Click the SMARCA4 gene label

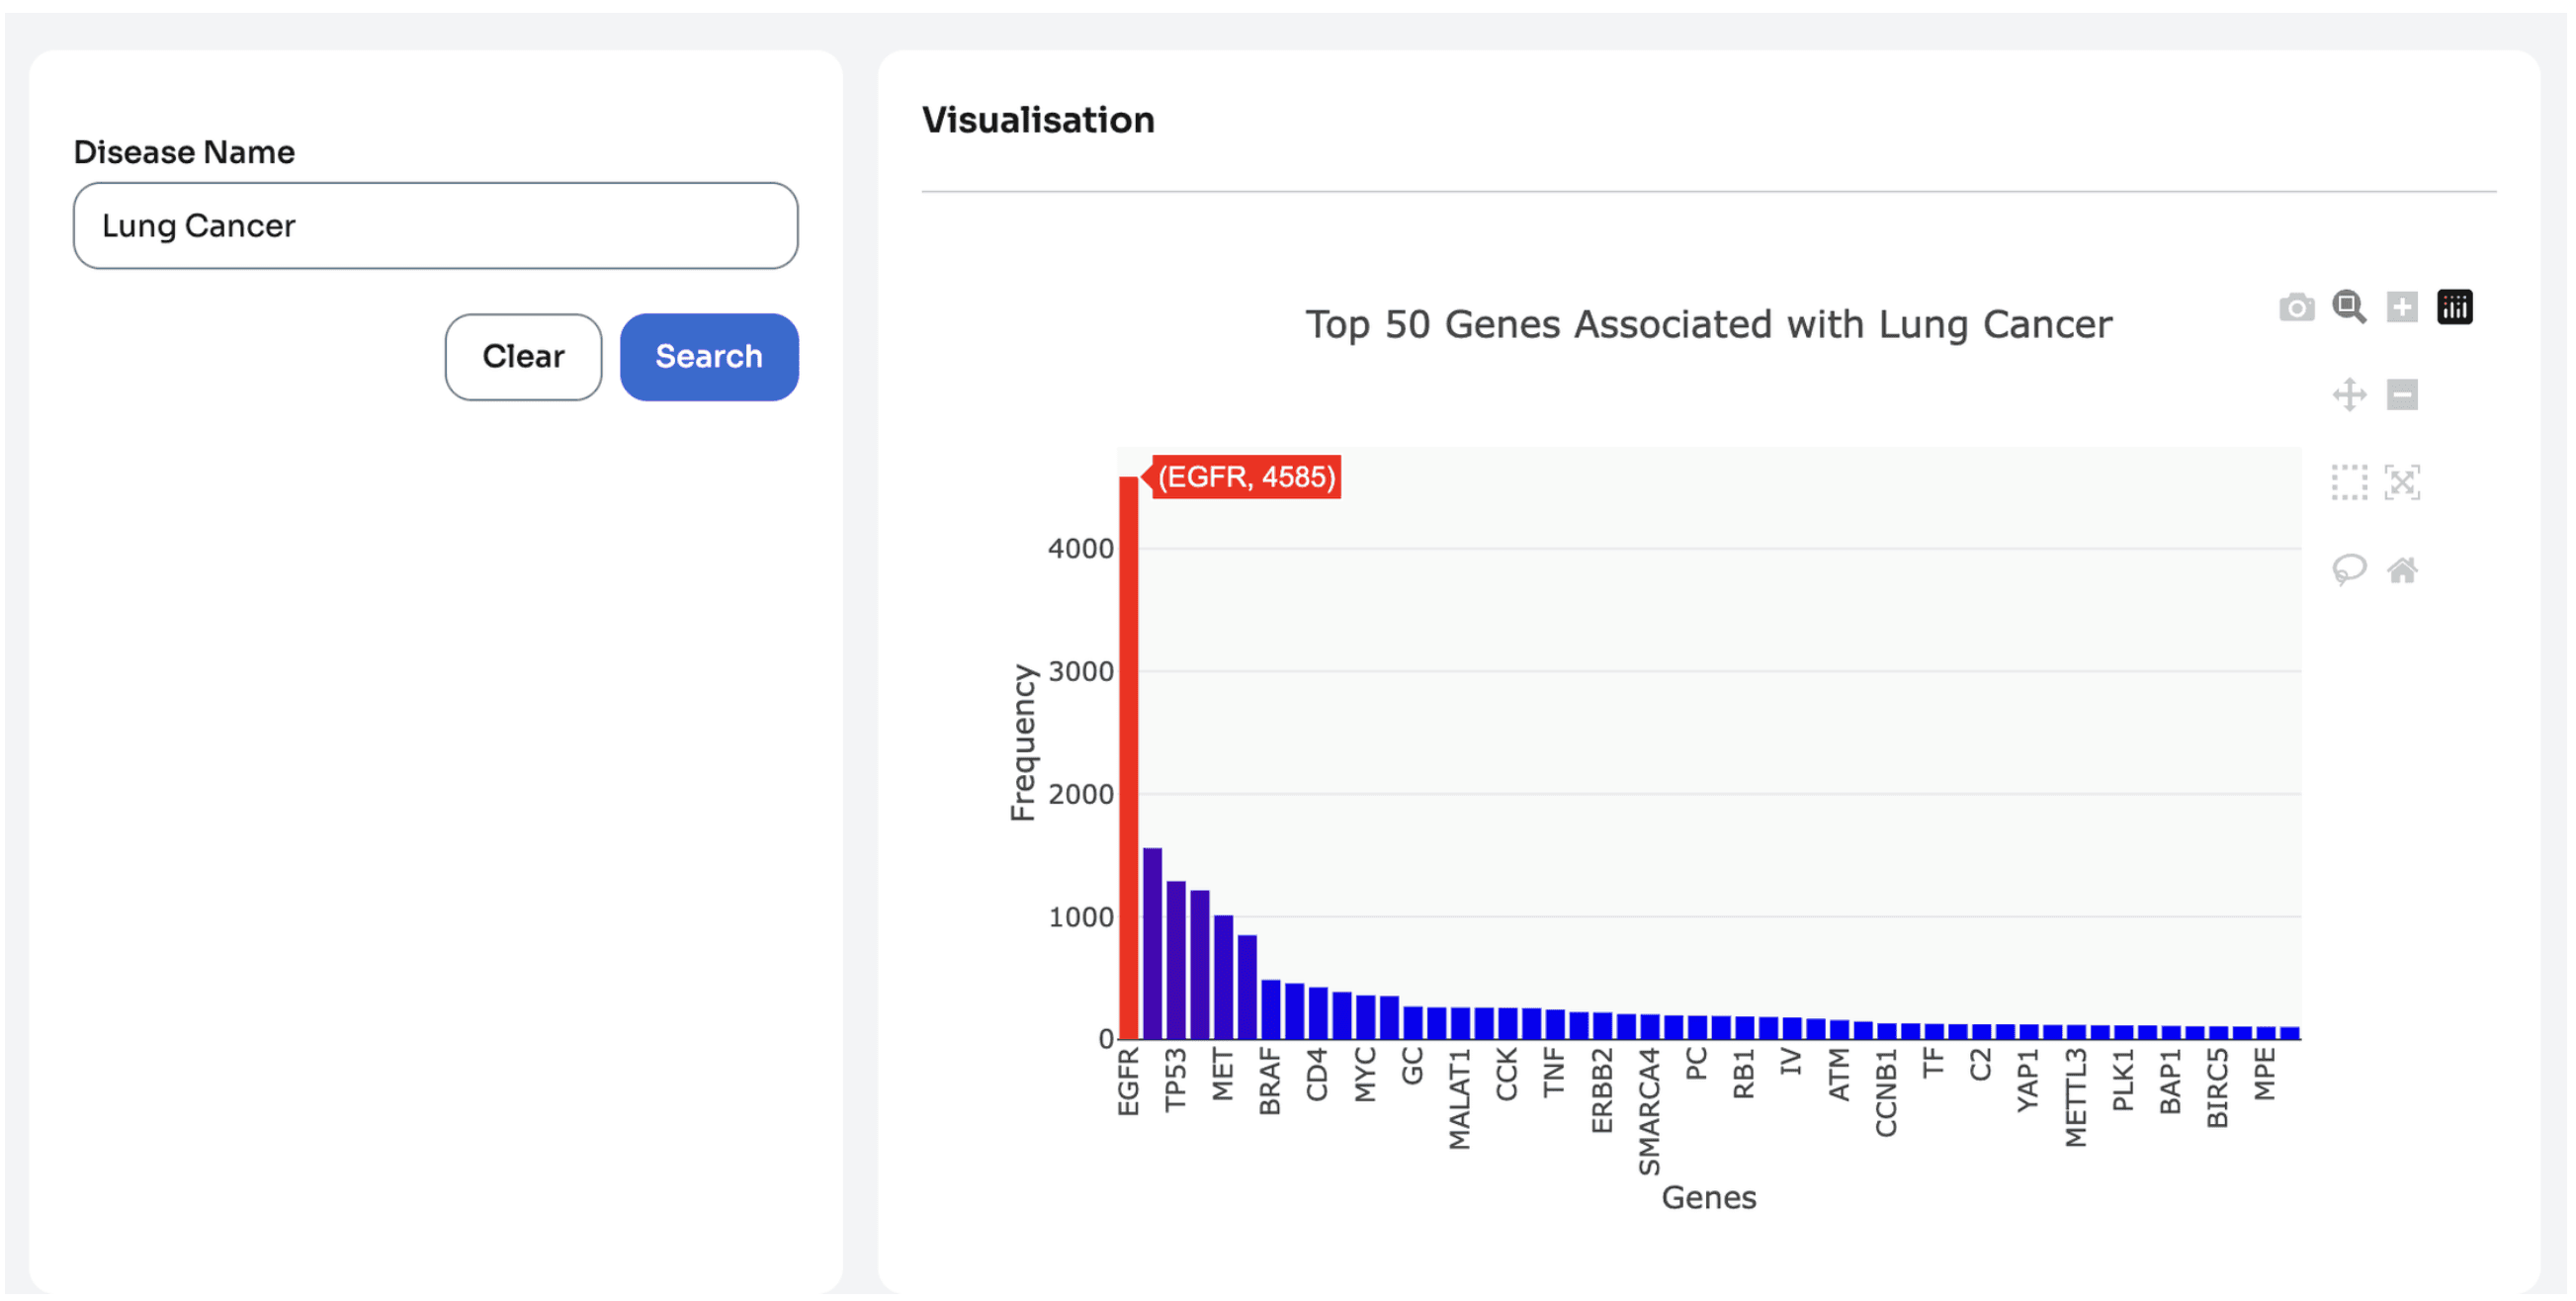(1649, 1111)
